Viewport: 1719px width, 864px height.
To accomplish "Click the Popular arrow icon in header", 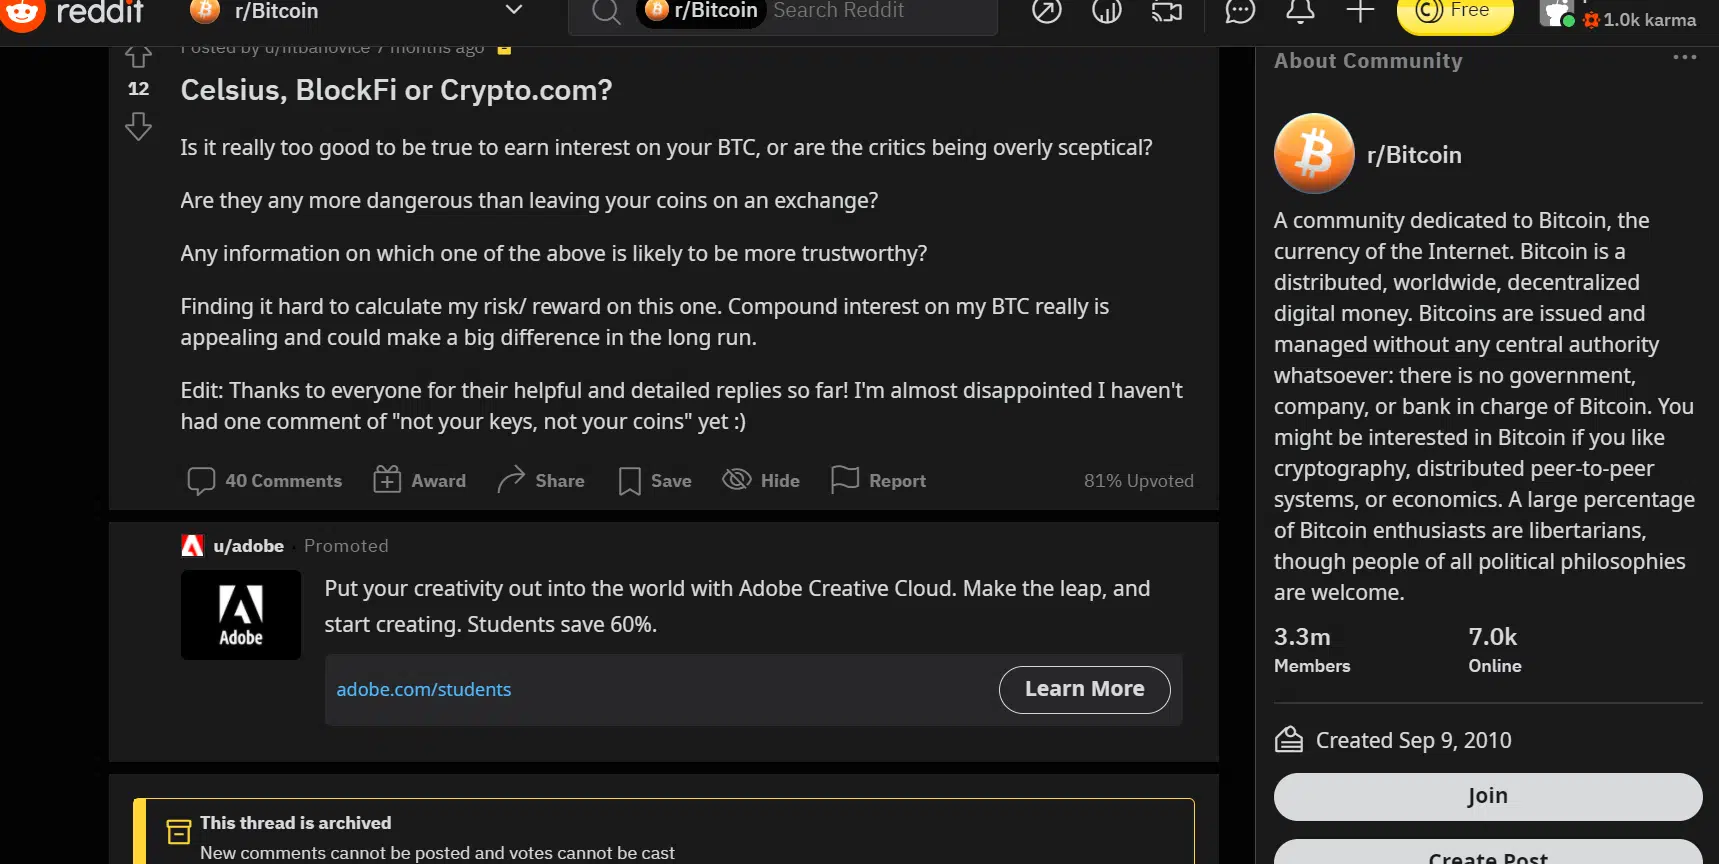I will pyautogui.click(x=1047, y=11).
